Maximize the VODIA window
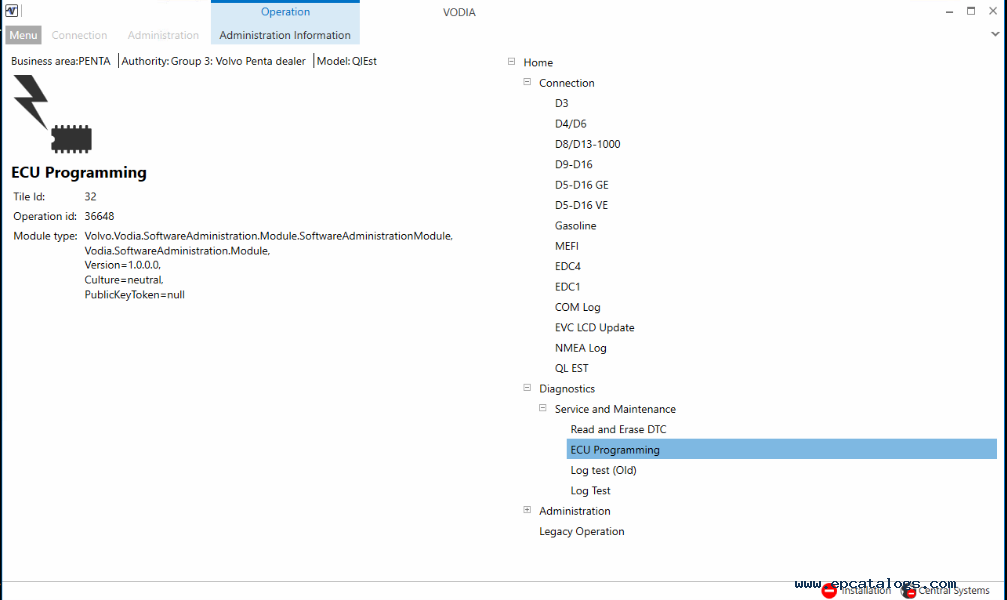The image size is (1007, 600). tap(971, 11)
